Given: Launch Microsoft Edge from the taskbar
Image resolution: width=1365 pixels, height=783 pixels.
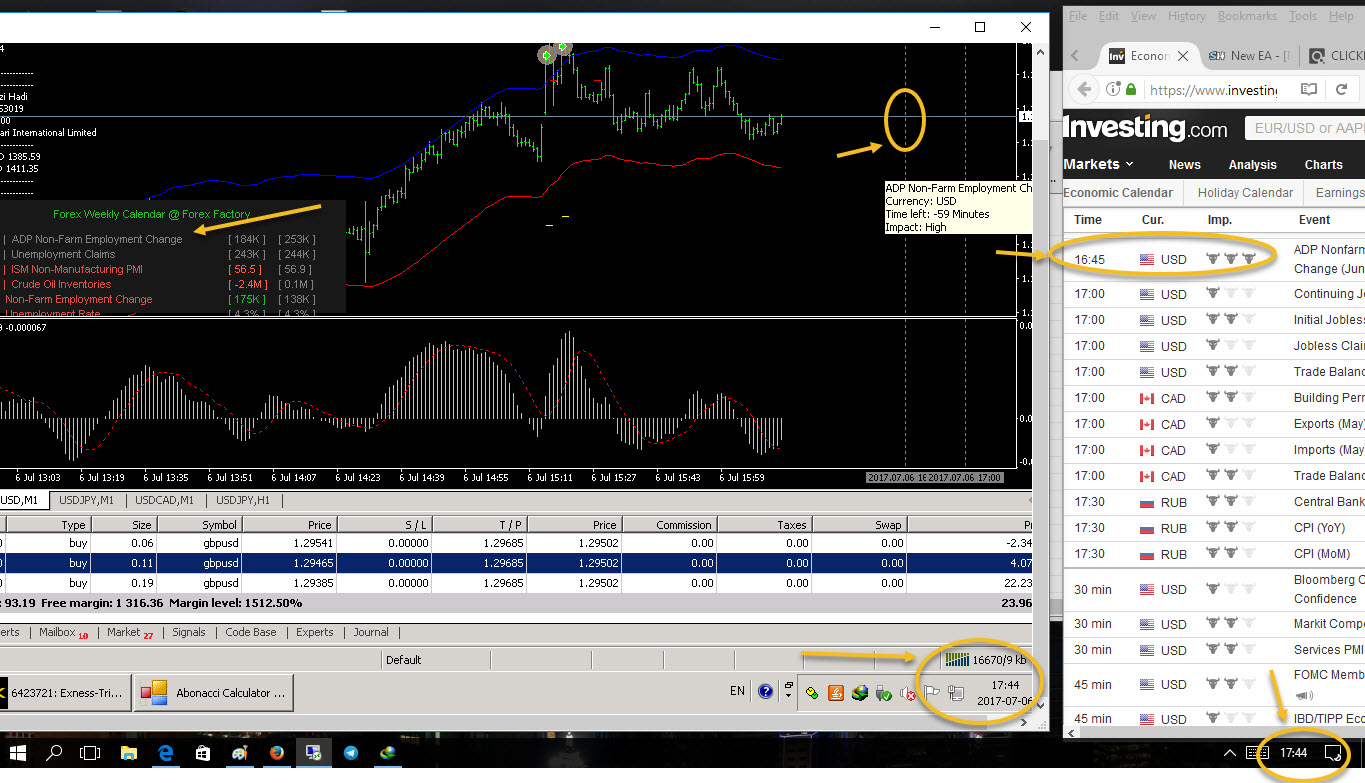Looking at the screenshot, I should coord(166,752).
